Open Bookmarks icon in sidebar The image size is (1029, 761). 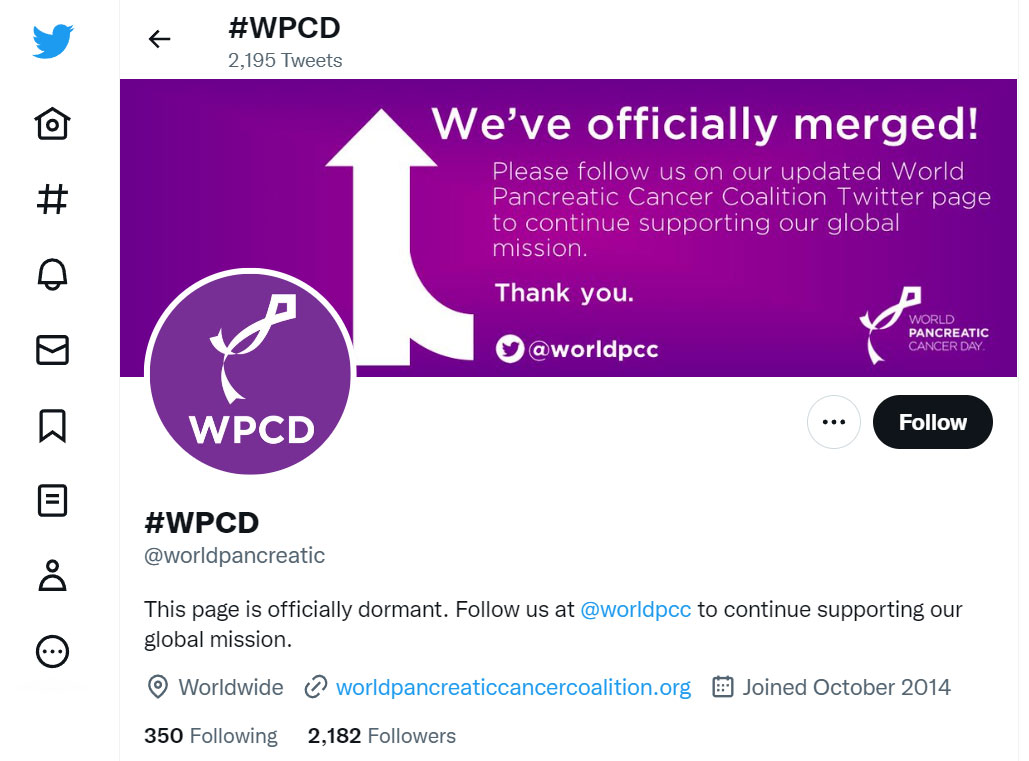52,426
